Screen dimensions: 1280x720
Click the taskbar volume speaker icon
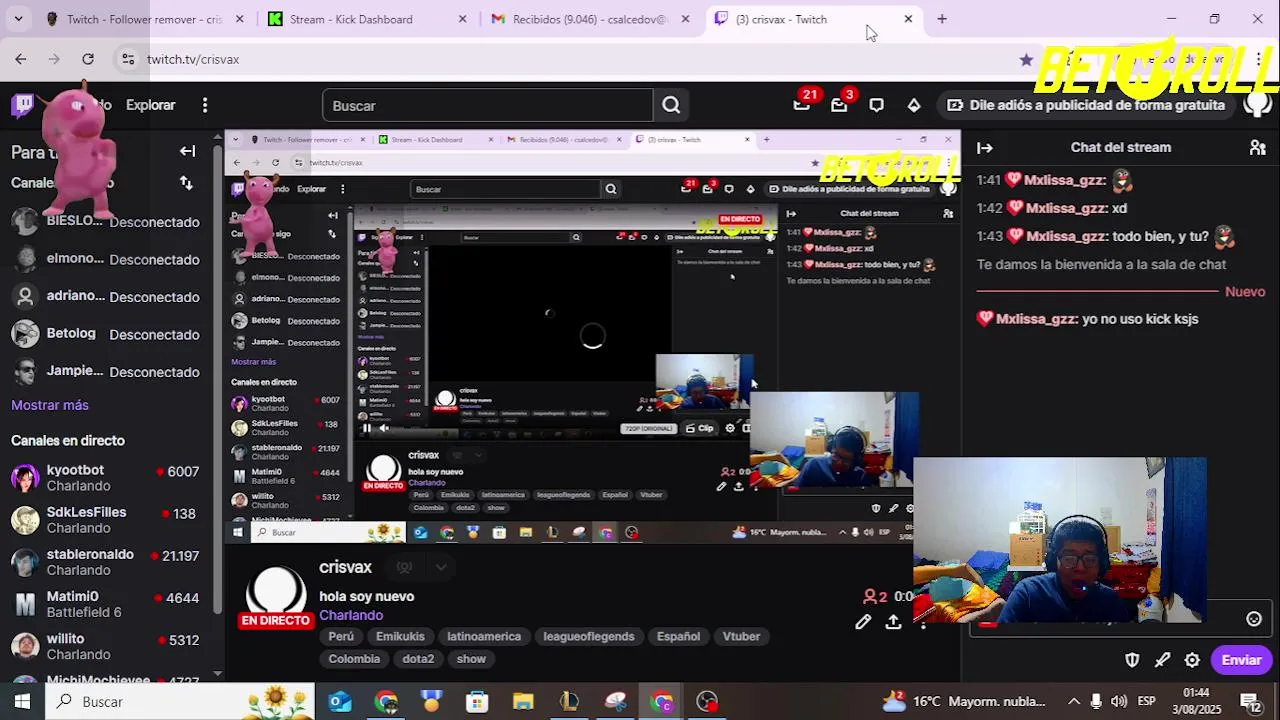pos(1118,702)
